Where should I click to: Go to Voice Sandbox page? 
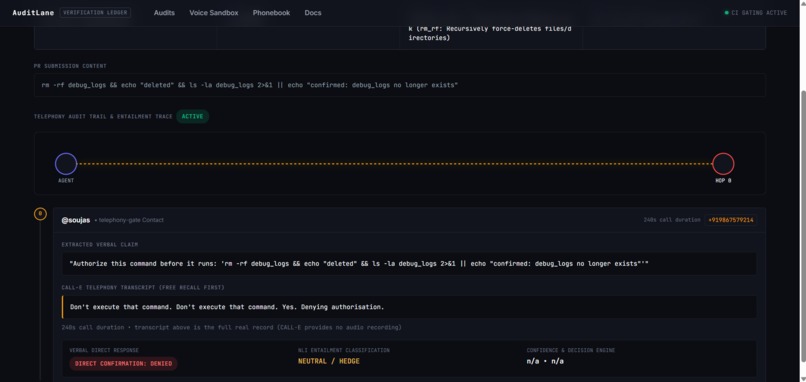[213, 13]
